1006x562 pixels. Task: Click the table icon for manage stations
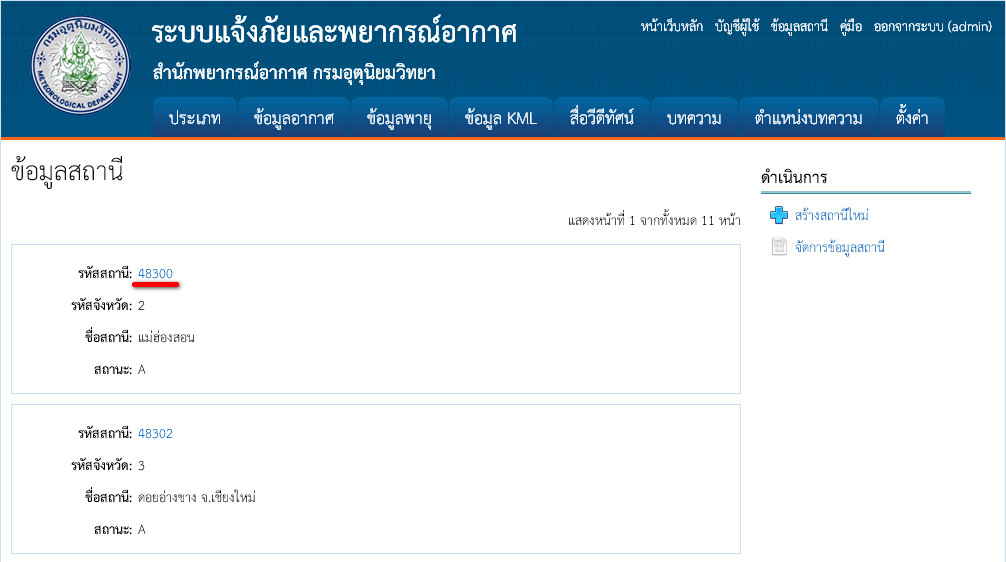[779, 246]
